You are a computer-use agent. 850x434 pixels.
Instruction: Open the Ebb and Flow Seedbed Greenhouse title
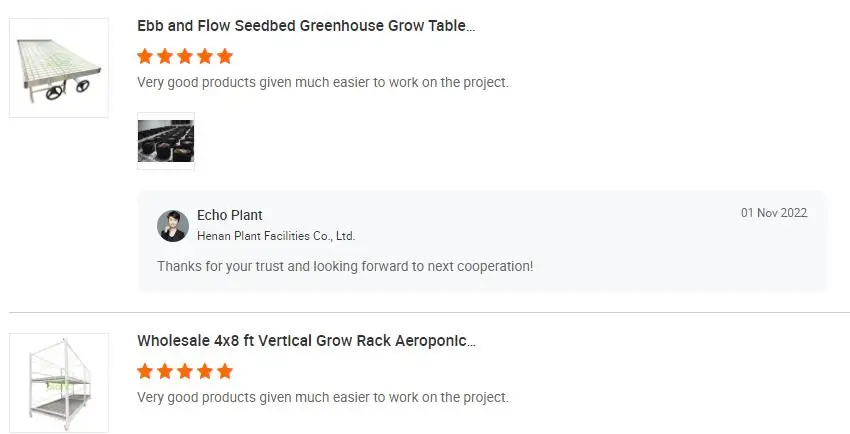pyautogui.click(x=306, y=26)
